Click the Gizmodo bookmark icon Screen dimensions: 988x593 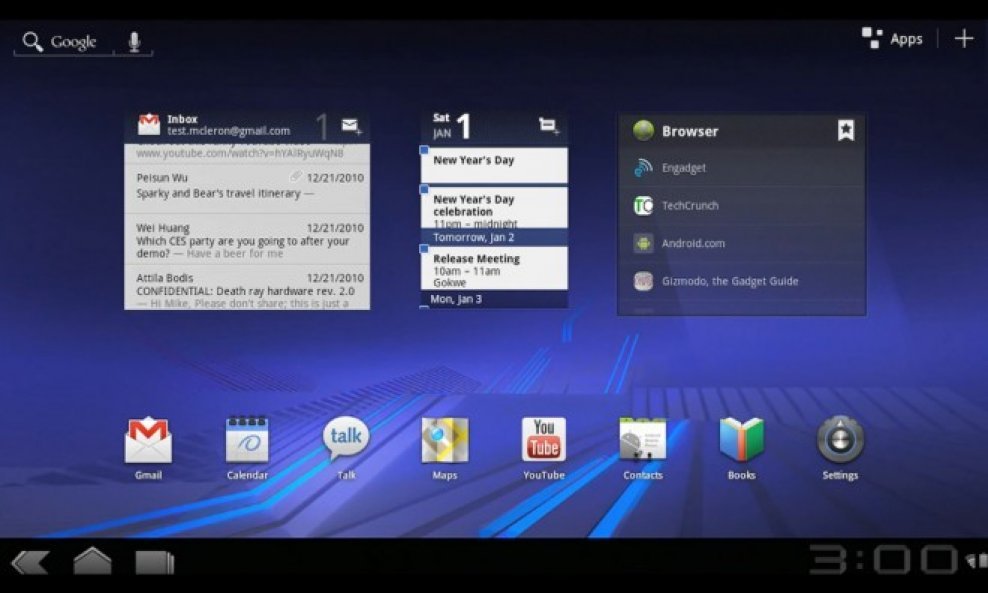[643, 281]
